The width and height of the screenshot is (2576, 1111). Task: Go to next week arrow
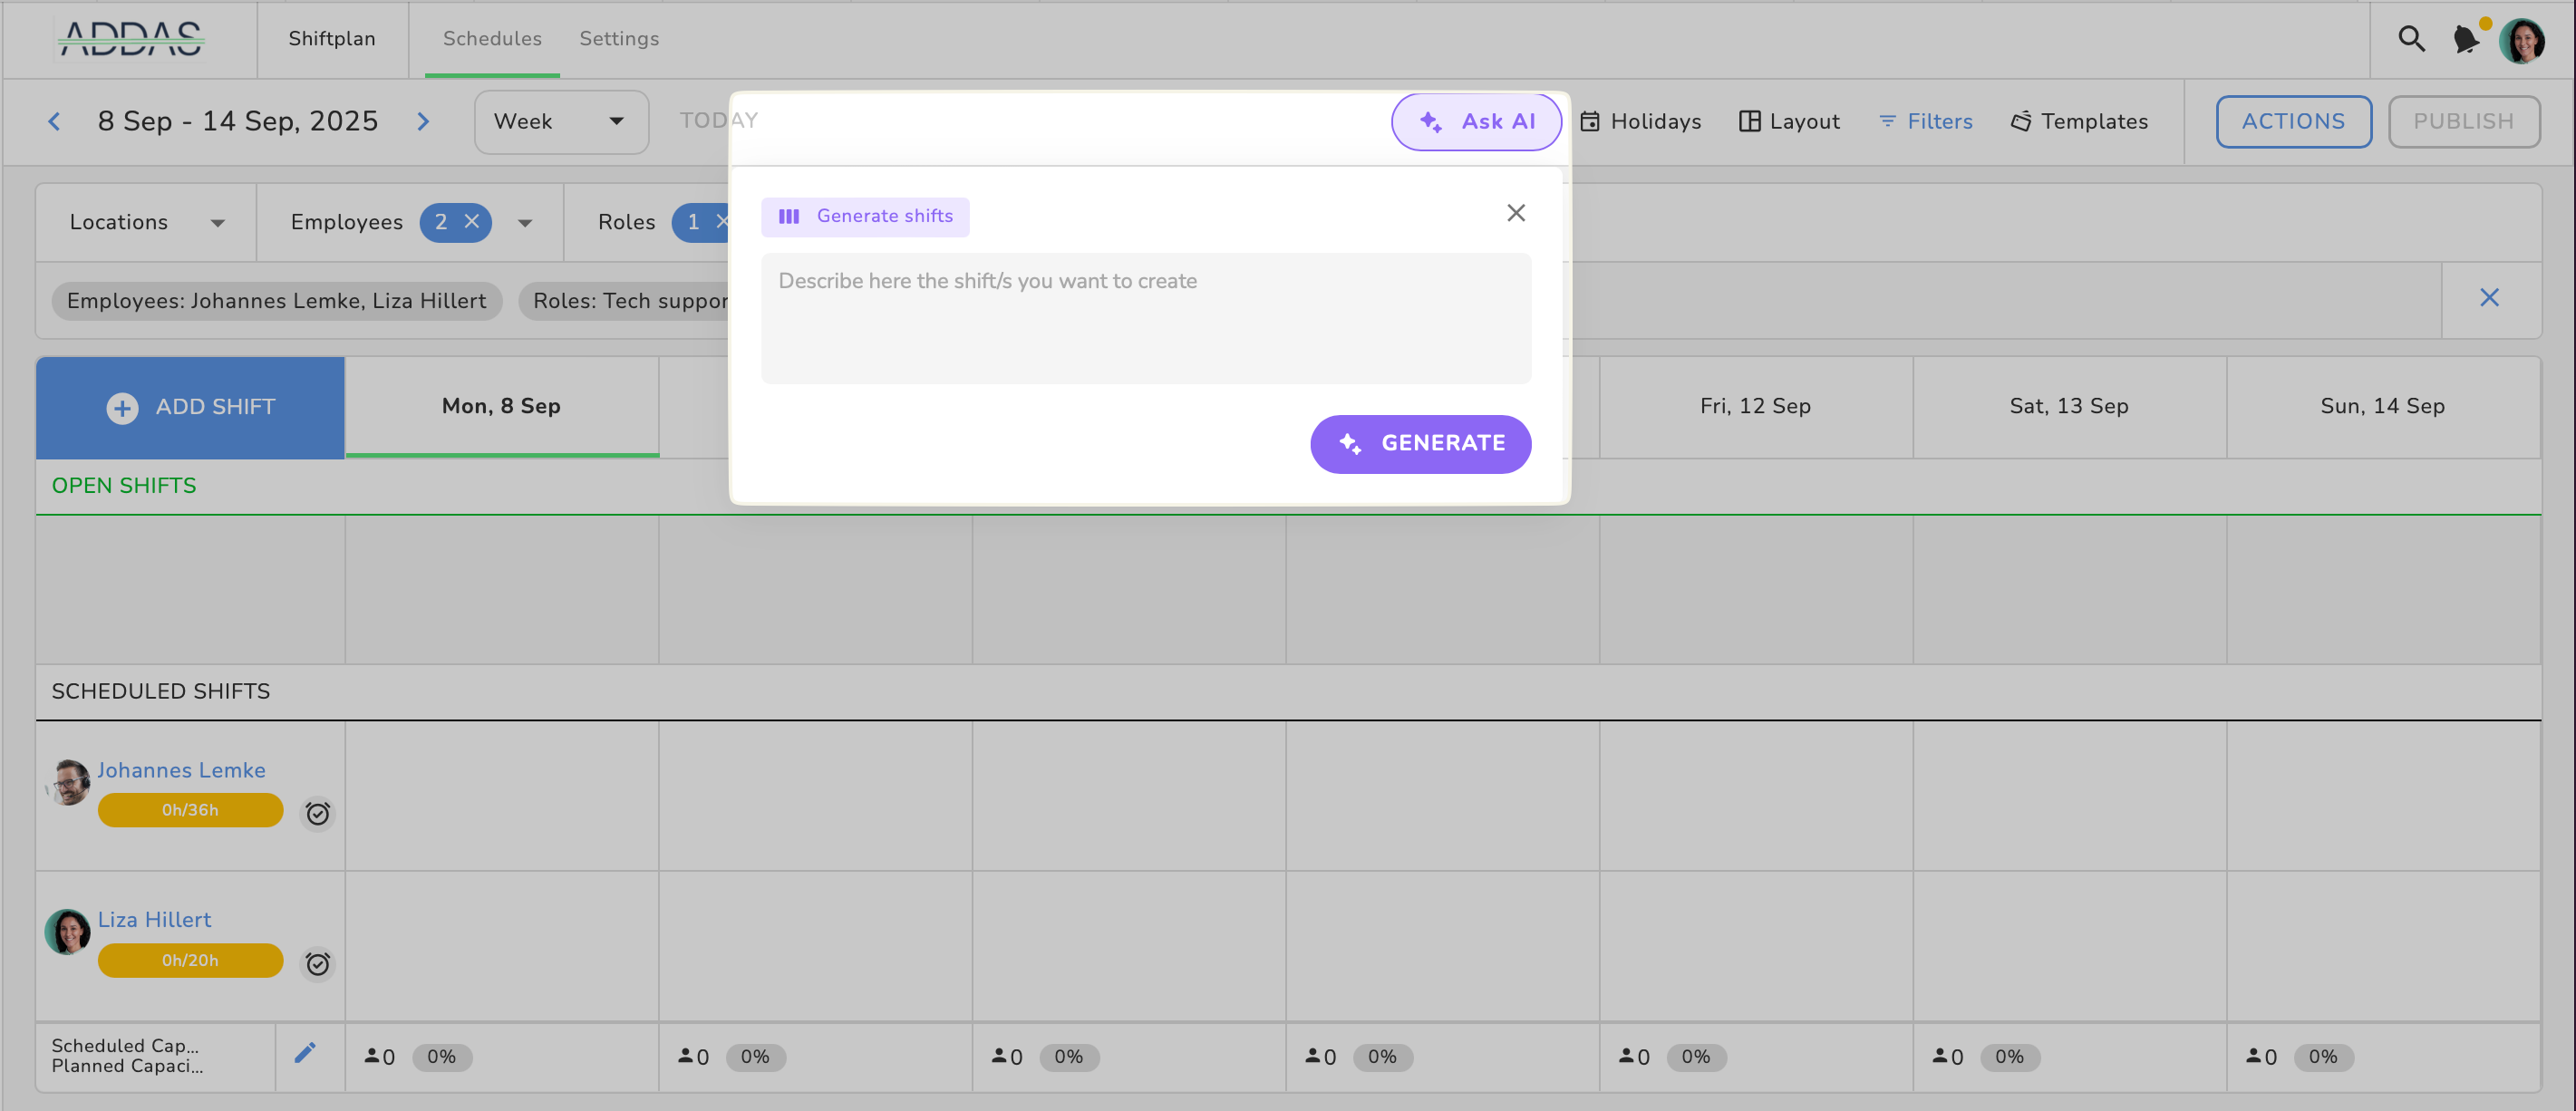click(423, 122)
